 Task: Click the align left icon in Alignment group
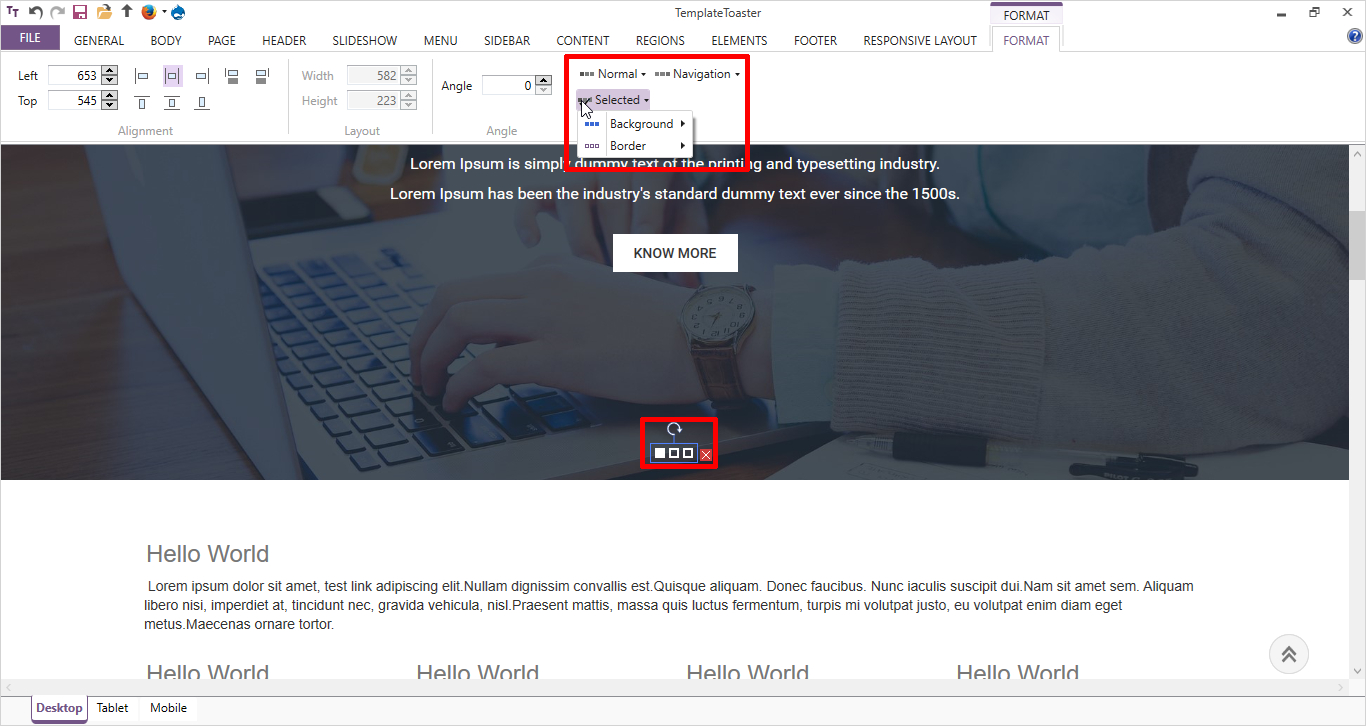[x=142, y=76]
